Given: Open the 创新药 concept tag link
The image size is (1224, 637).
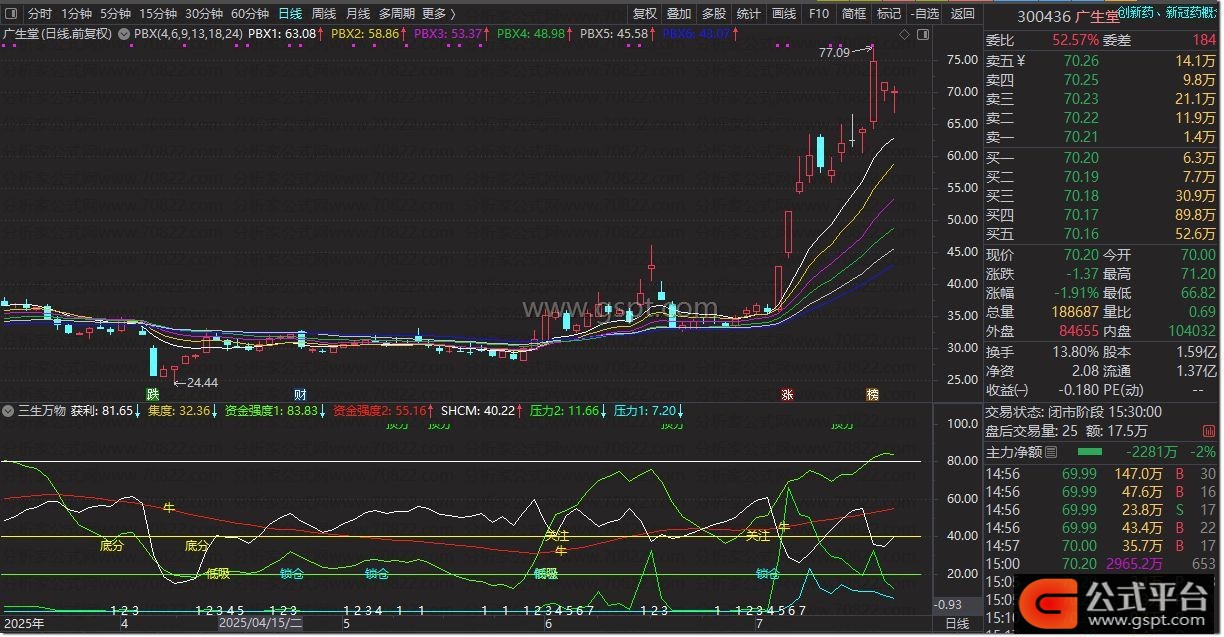Looking at the screenshot, I should [1137, 14].
